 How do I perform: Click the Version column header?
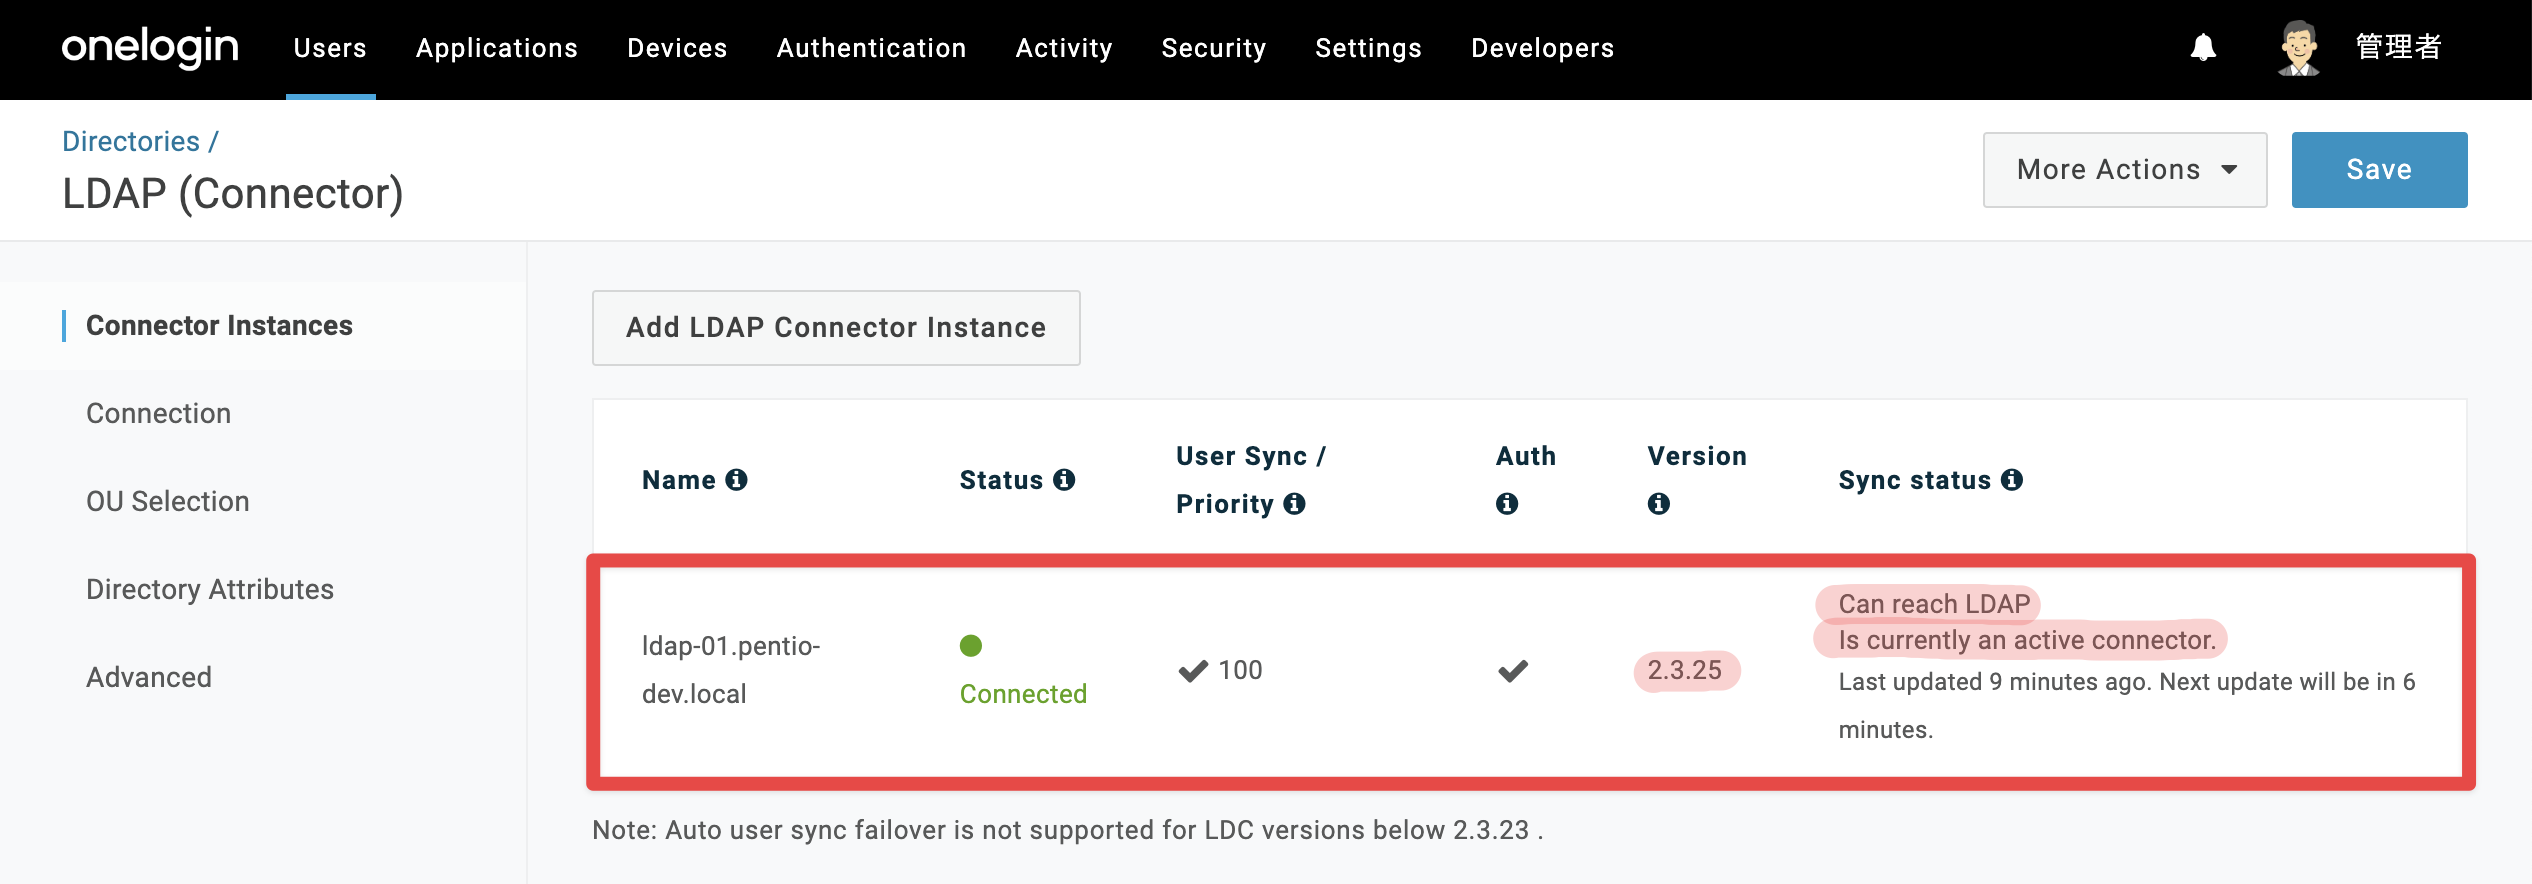click(1697, 456)
